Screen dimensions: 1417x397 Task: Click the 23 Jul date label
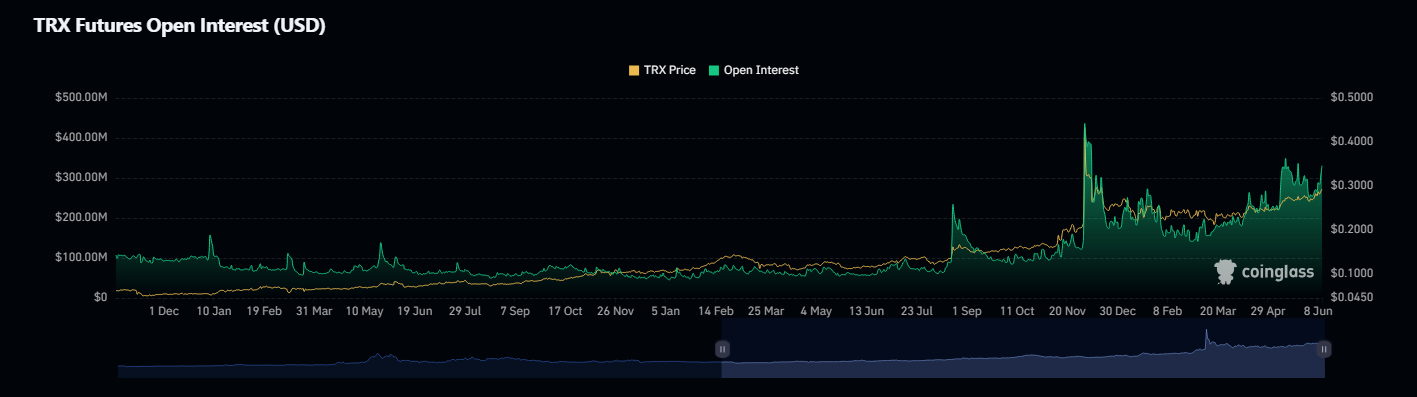tap(917, 311)
